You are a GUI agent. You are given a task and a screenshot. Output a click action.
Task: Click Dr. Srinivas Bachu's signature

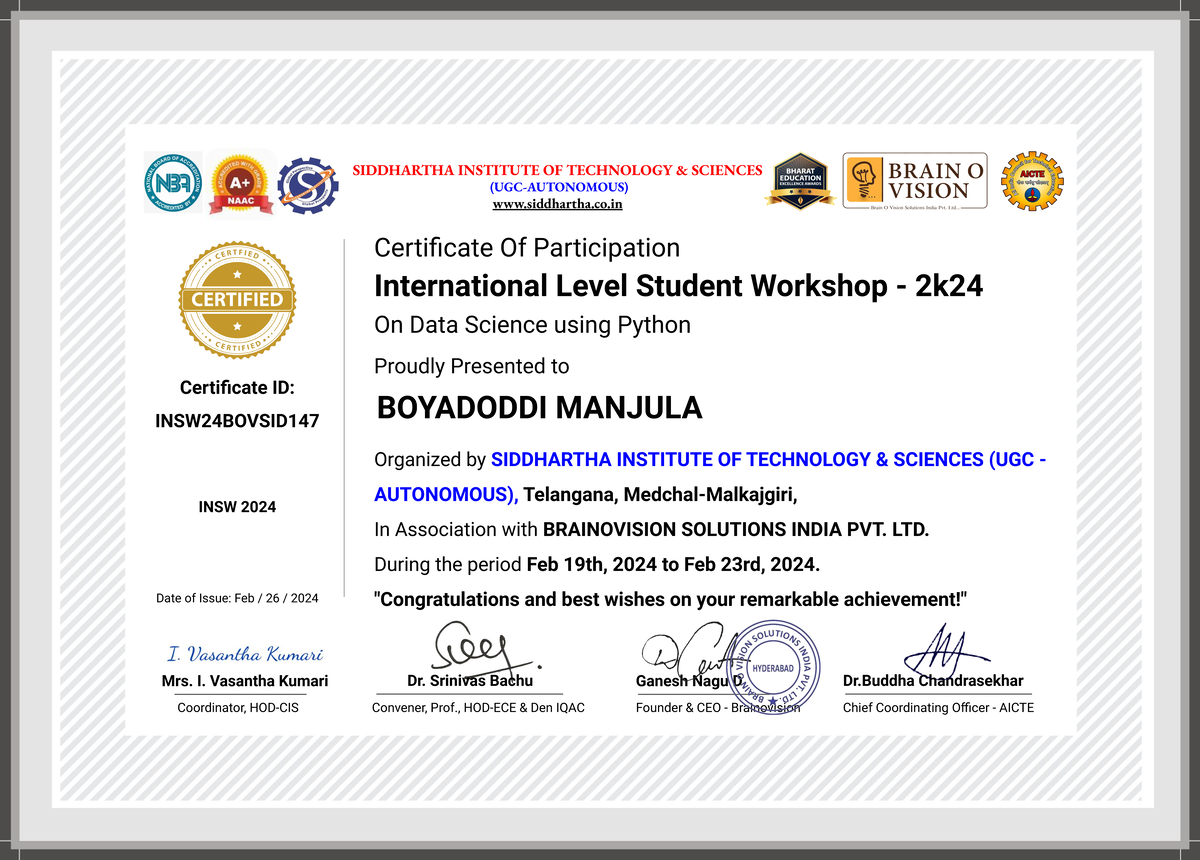tap(480, 650)
